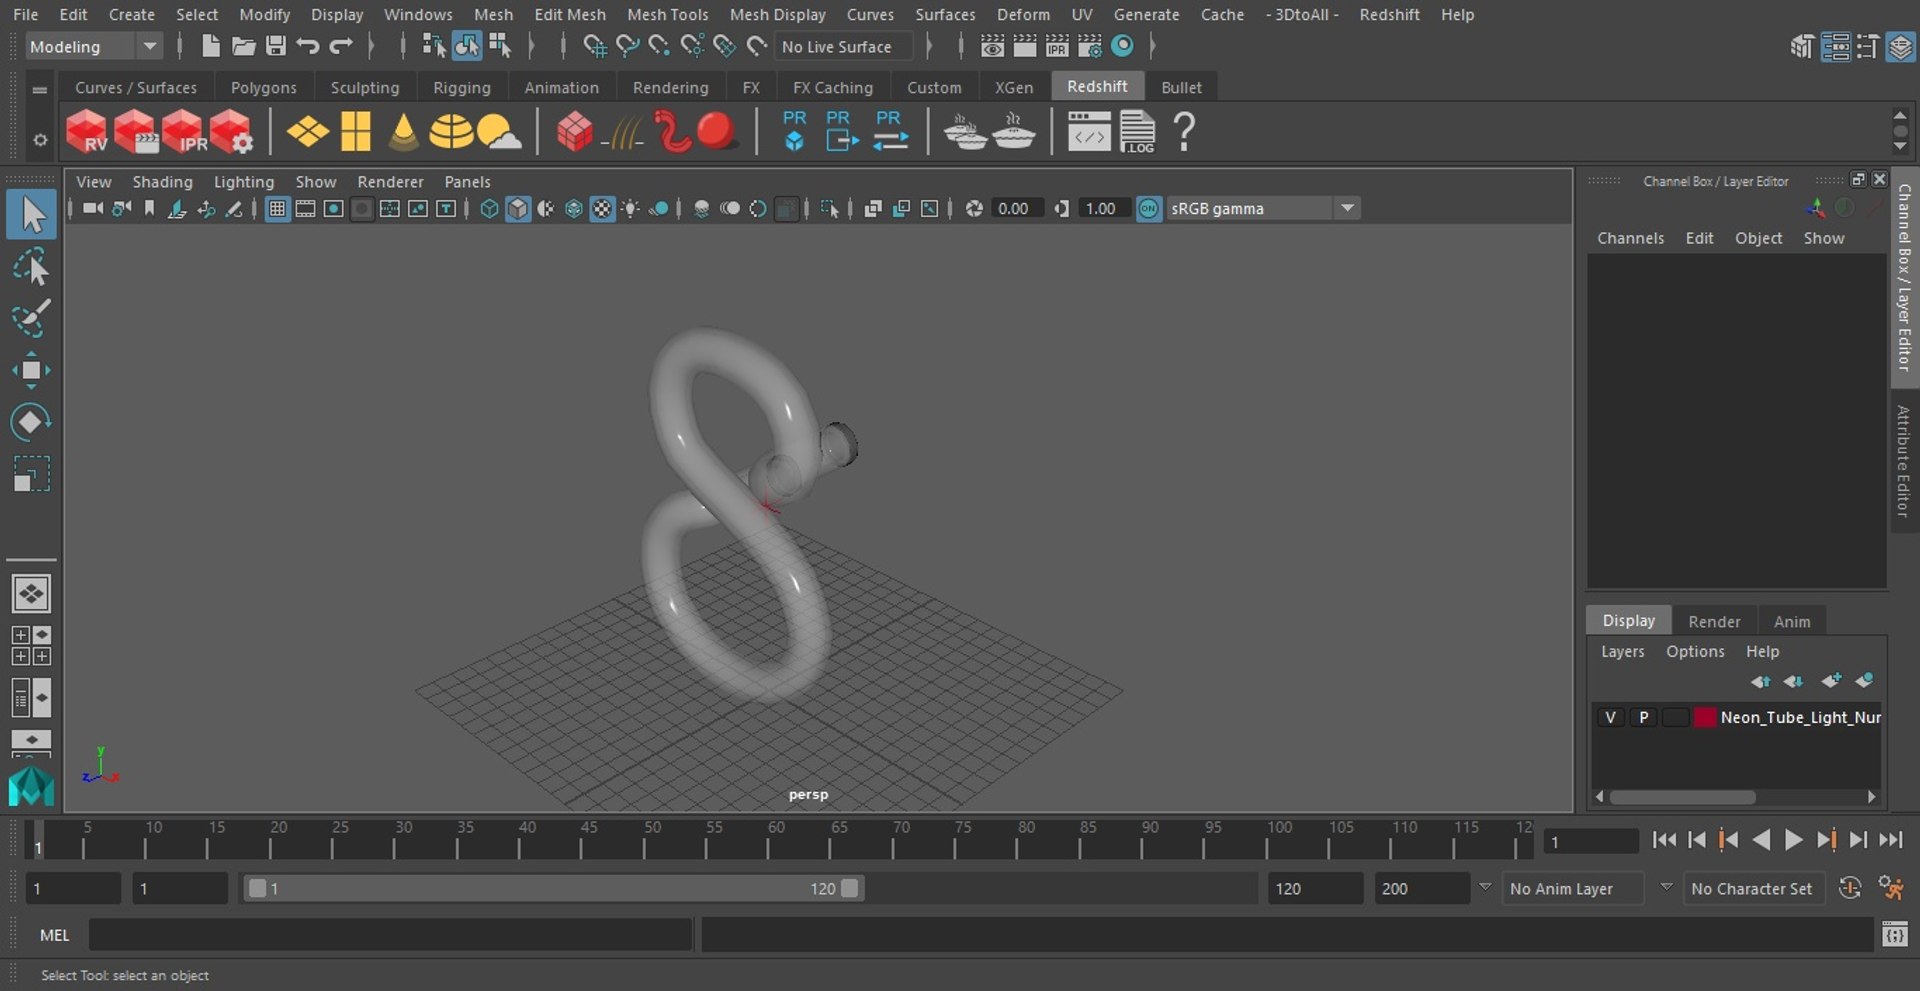Open the Redshift RenderView icon labeled RV
The width and height of the screenshot is (1920, 991).
coord(86,132)
